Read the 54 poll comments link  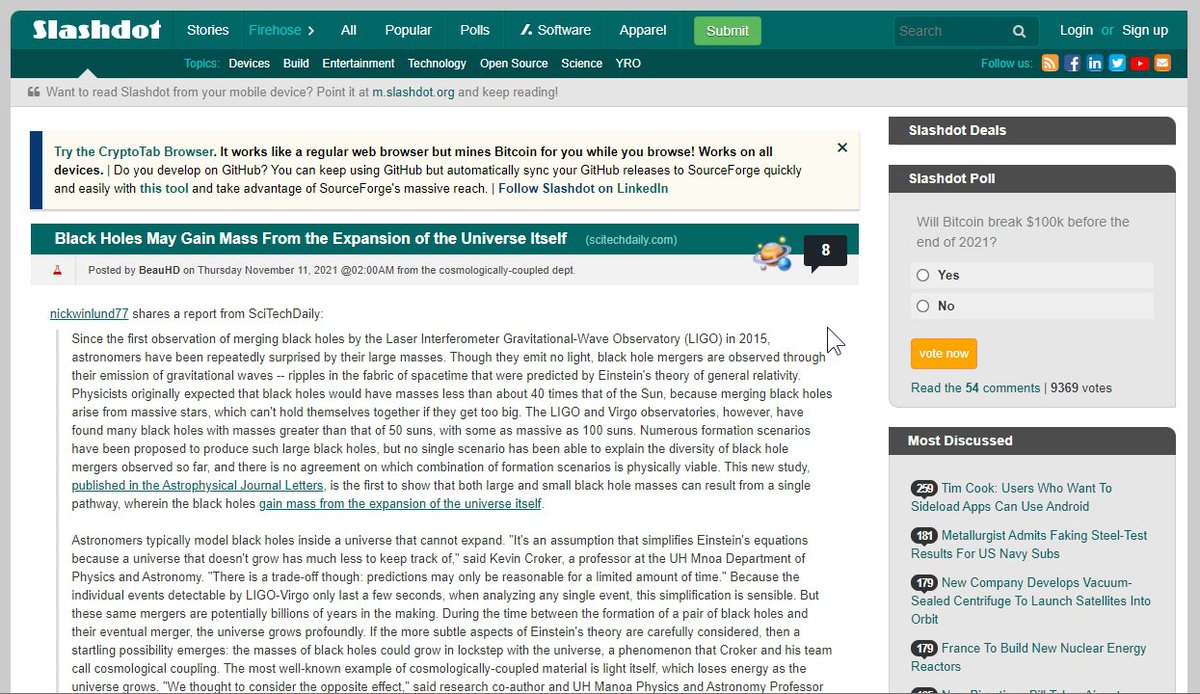[976, 388]
